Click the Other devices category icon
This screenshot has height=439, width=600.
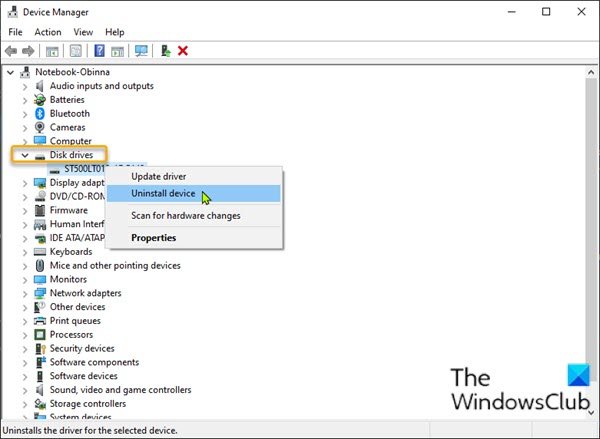tap(40, 307)
